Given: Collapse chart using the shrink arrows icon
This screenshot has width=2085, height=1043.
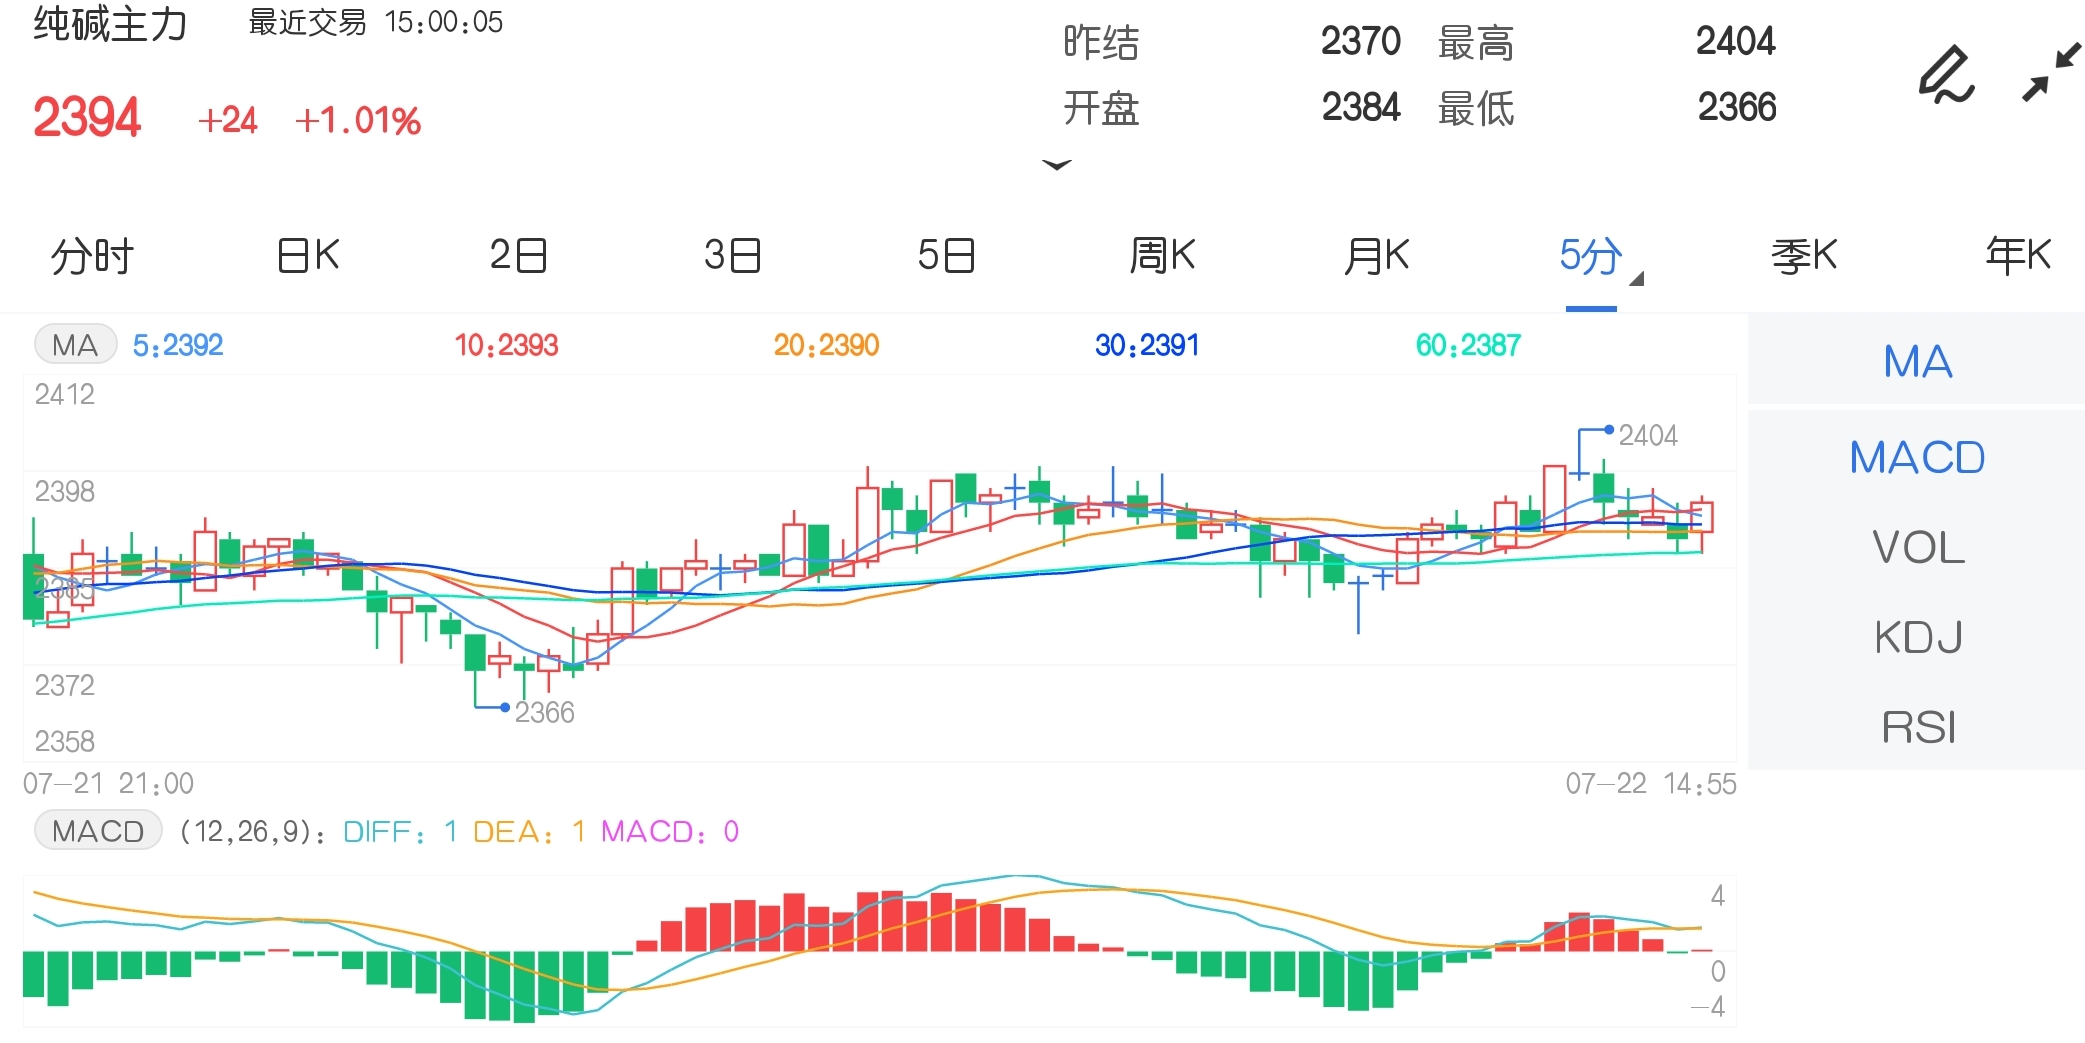Looking at the screenshot, I should [2051, 72].
